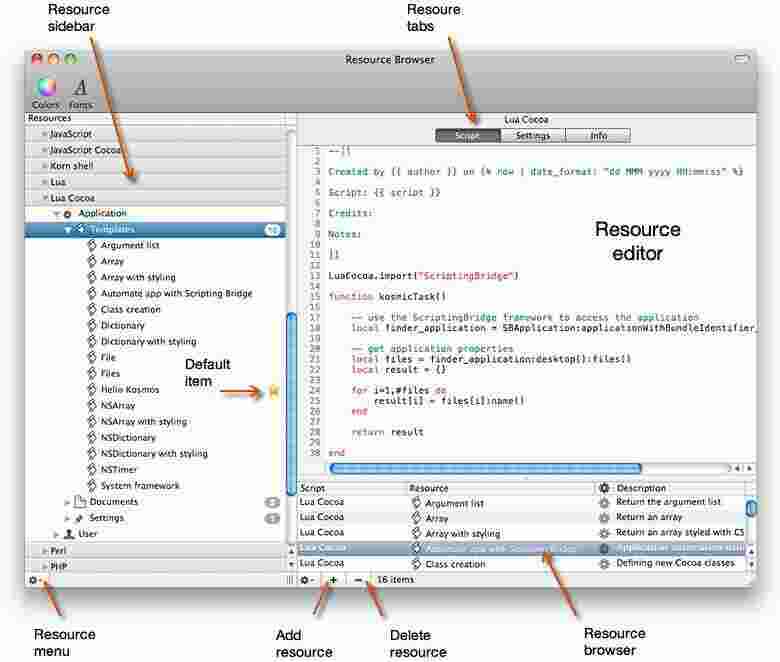Expand the User node
This screenshot has width=780, height=662.
pyautogui.click(x=57, y=534)
